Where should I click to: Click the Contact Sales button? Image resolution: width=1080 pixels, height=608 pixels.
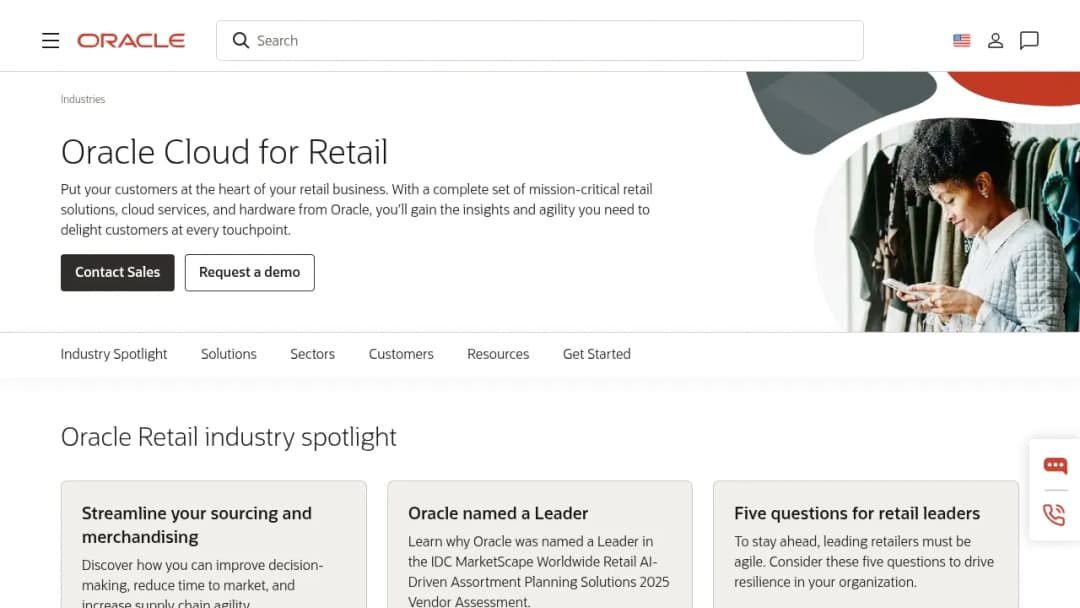tap(118, 273)
